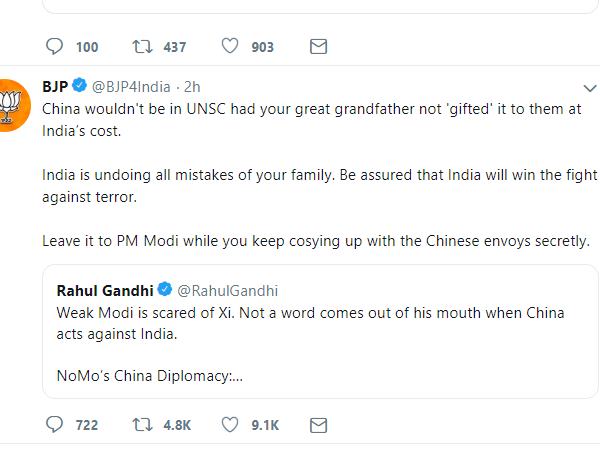View the 4.8K retweet count
The width and height of the screenshot is (600, 450).
pyautogui.click(x=177, y=425)
